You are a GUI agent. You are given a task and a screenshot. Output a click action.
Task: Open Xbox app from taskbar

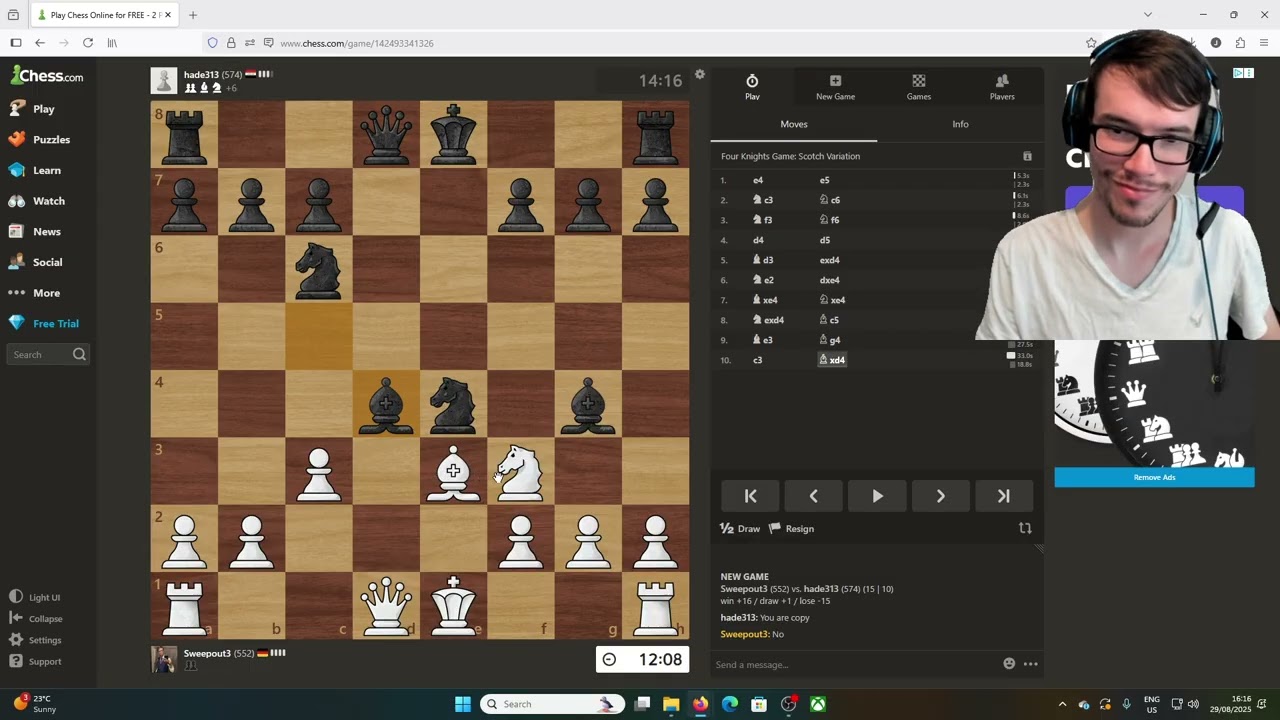(x=818, y=704)
